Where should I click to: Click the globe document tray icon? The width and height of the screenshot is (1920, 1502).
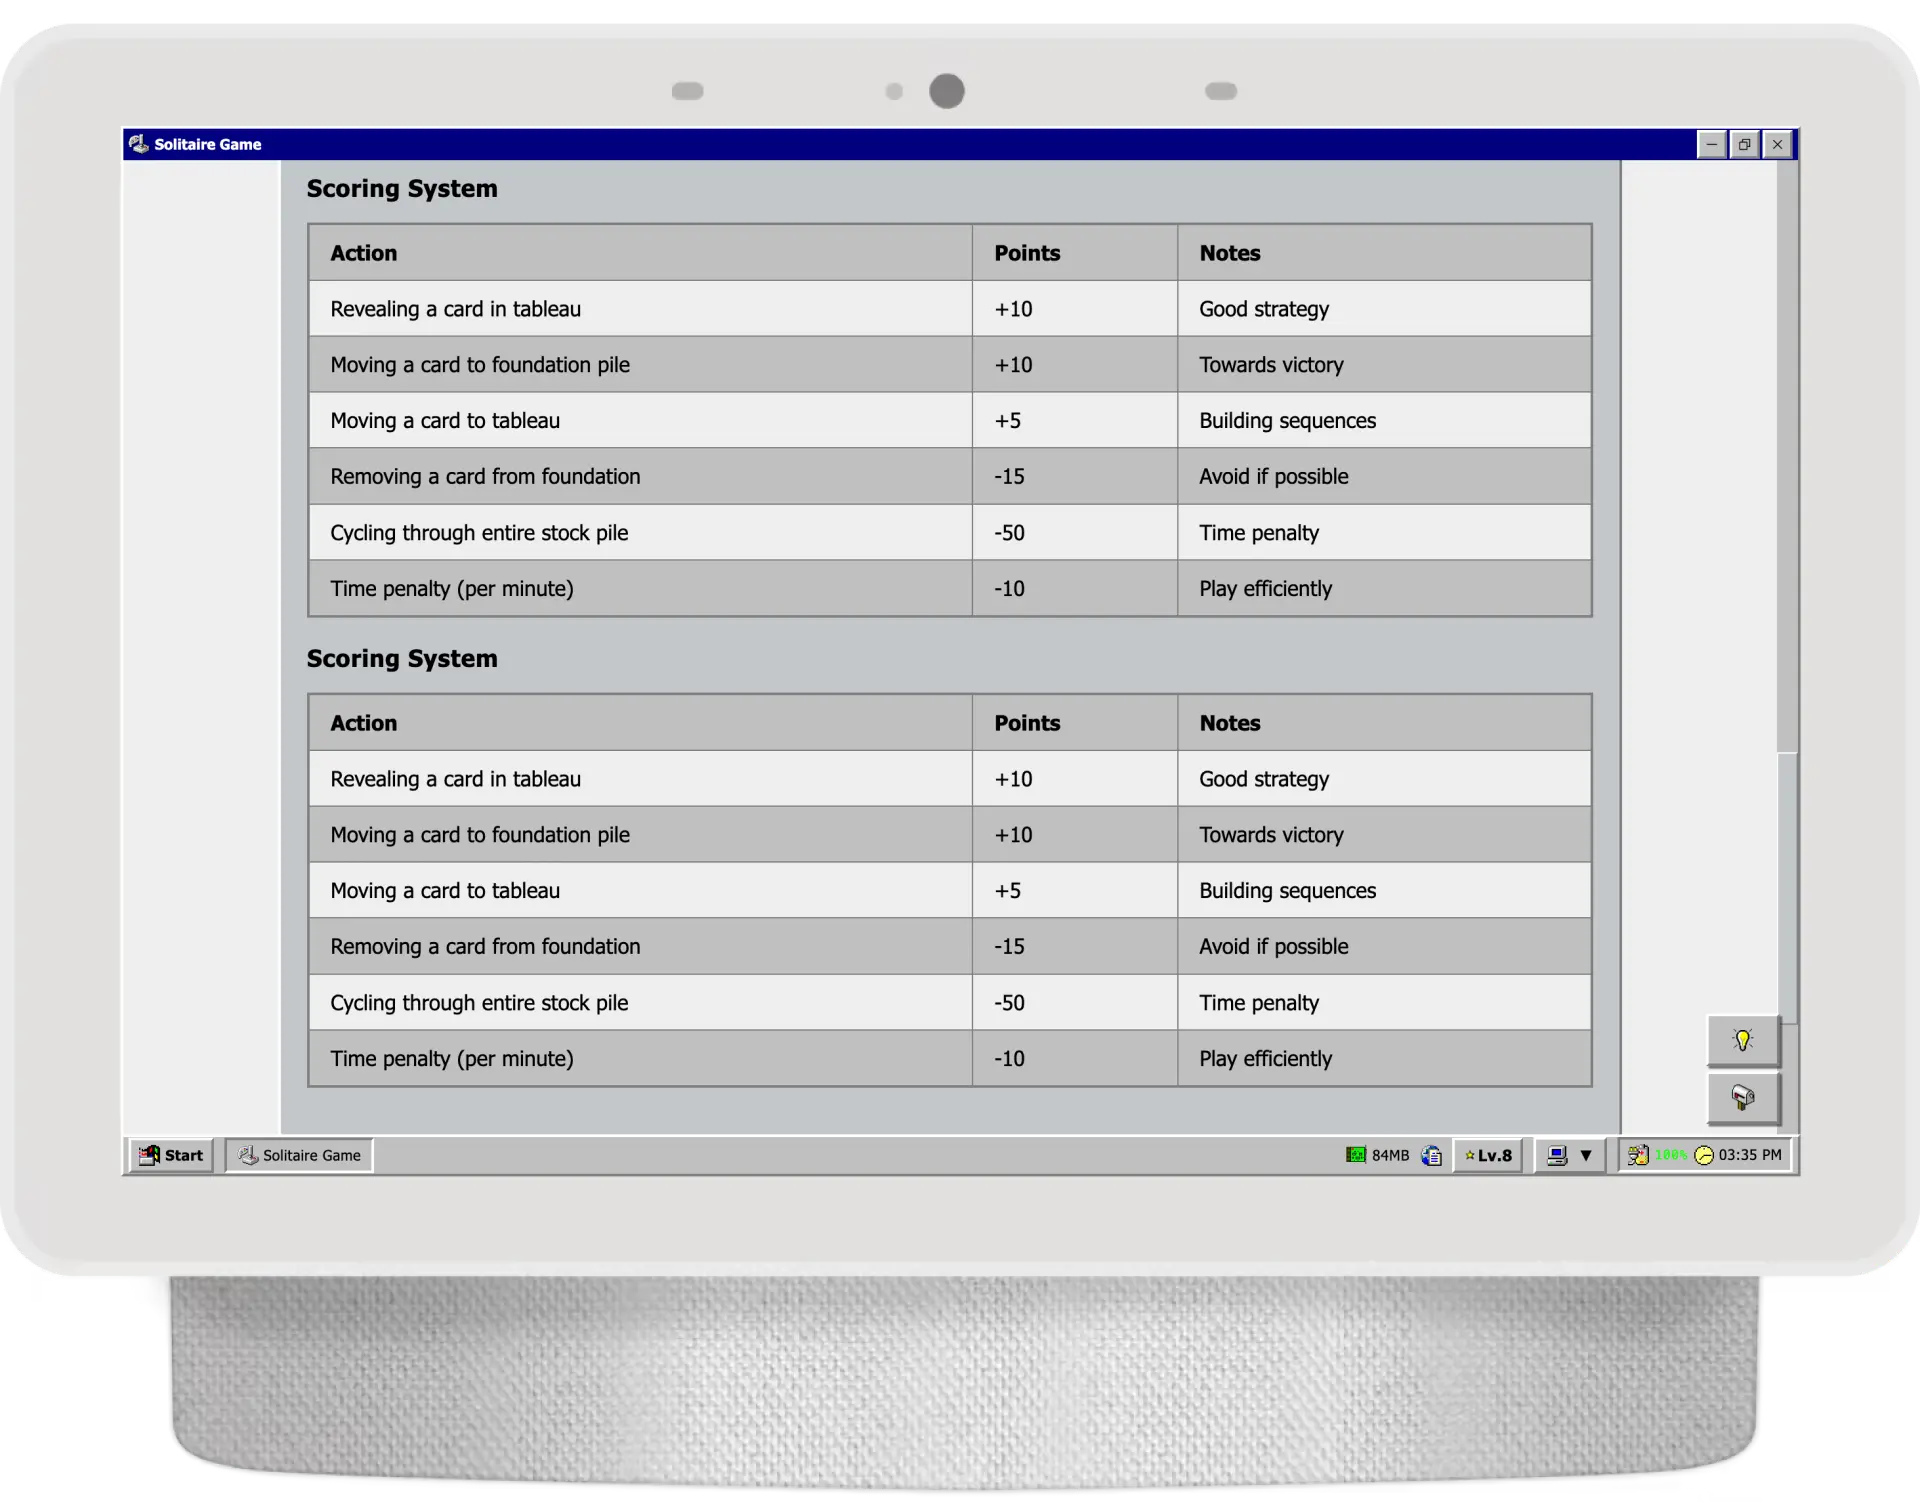click(x=1432, y=1155)
